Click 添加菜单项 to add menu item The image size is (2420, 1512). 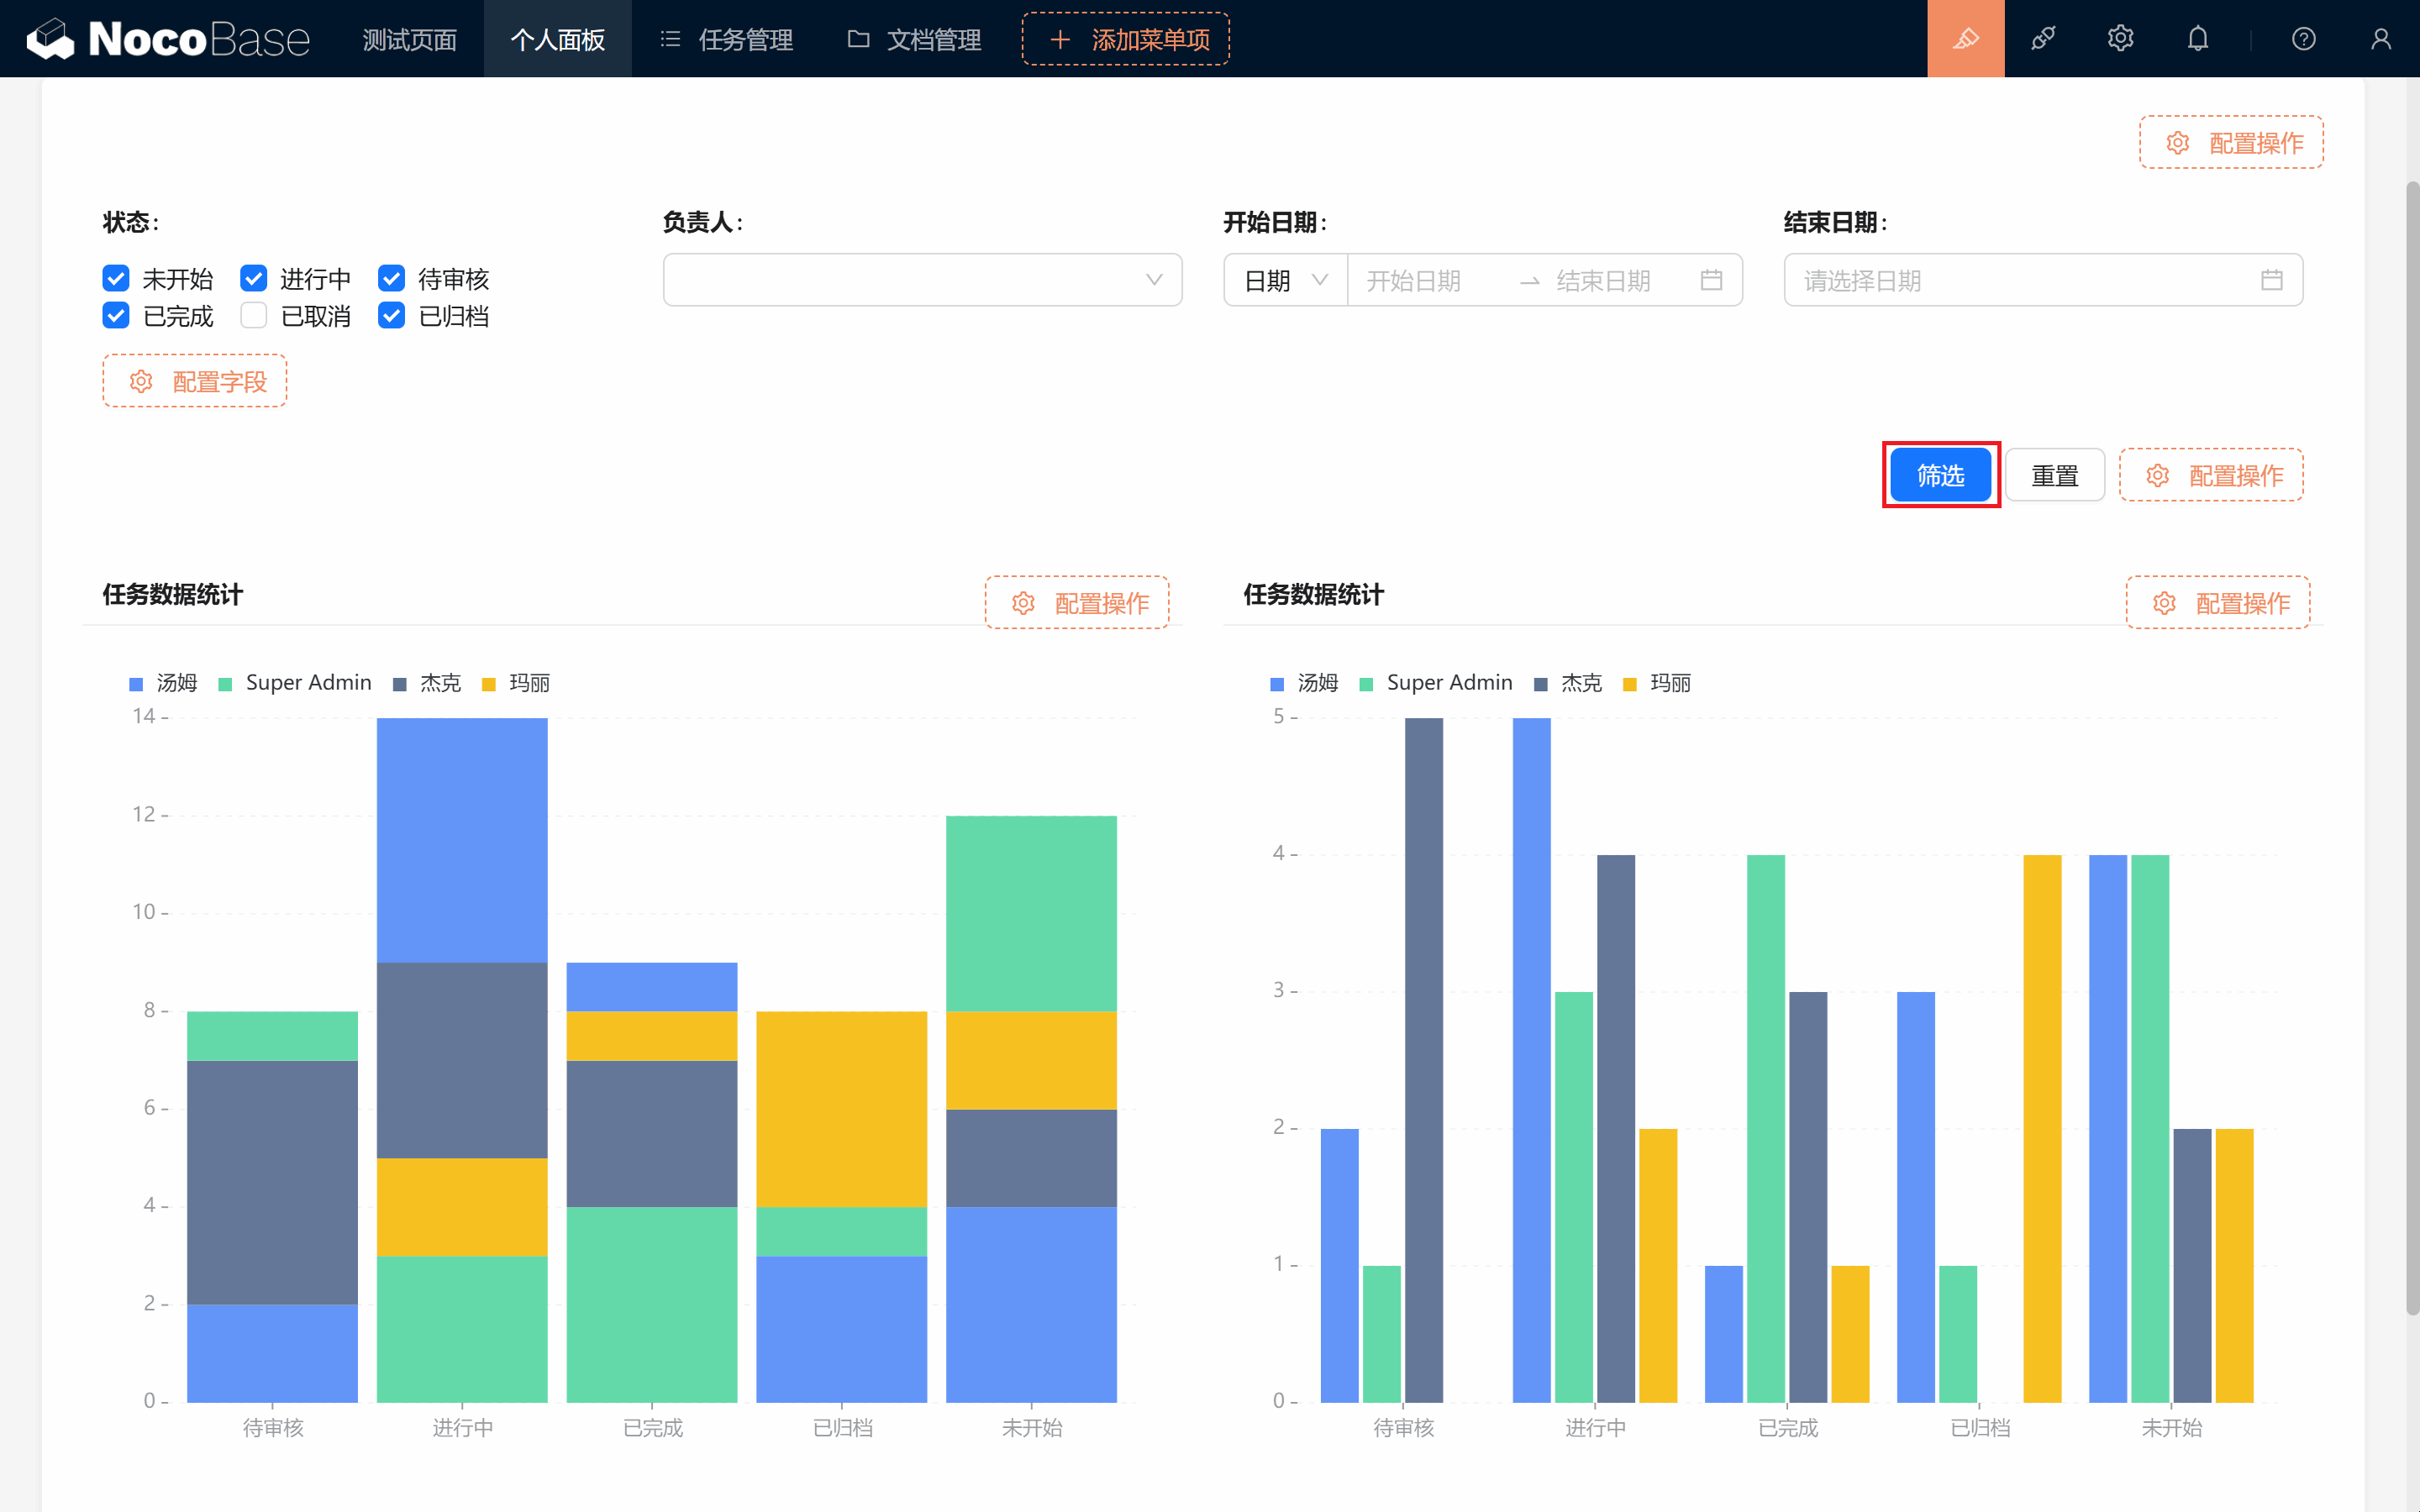1125,39
